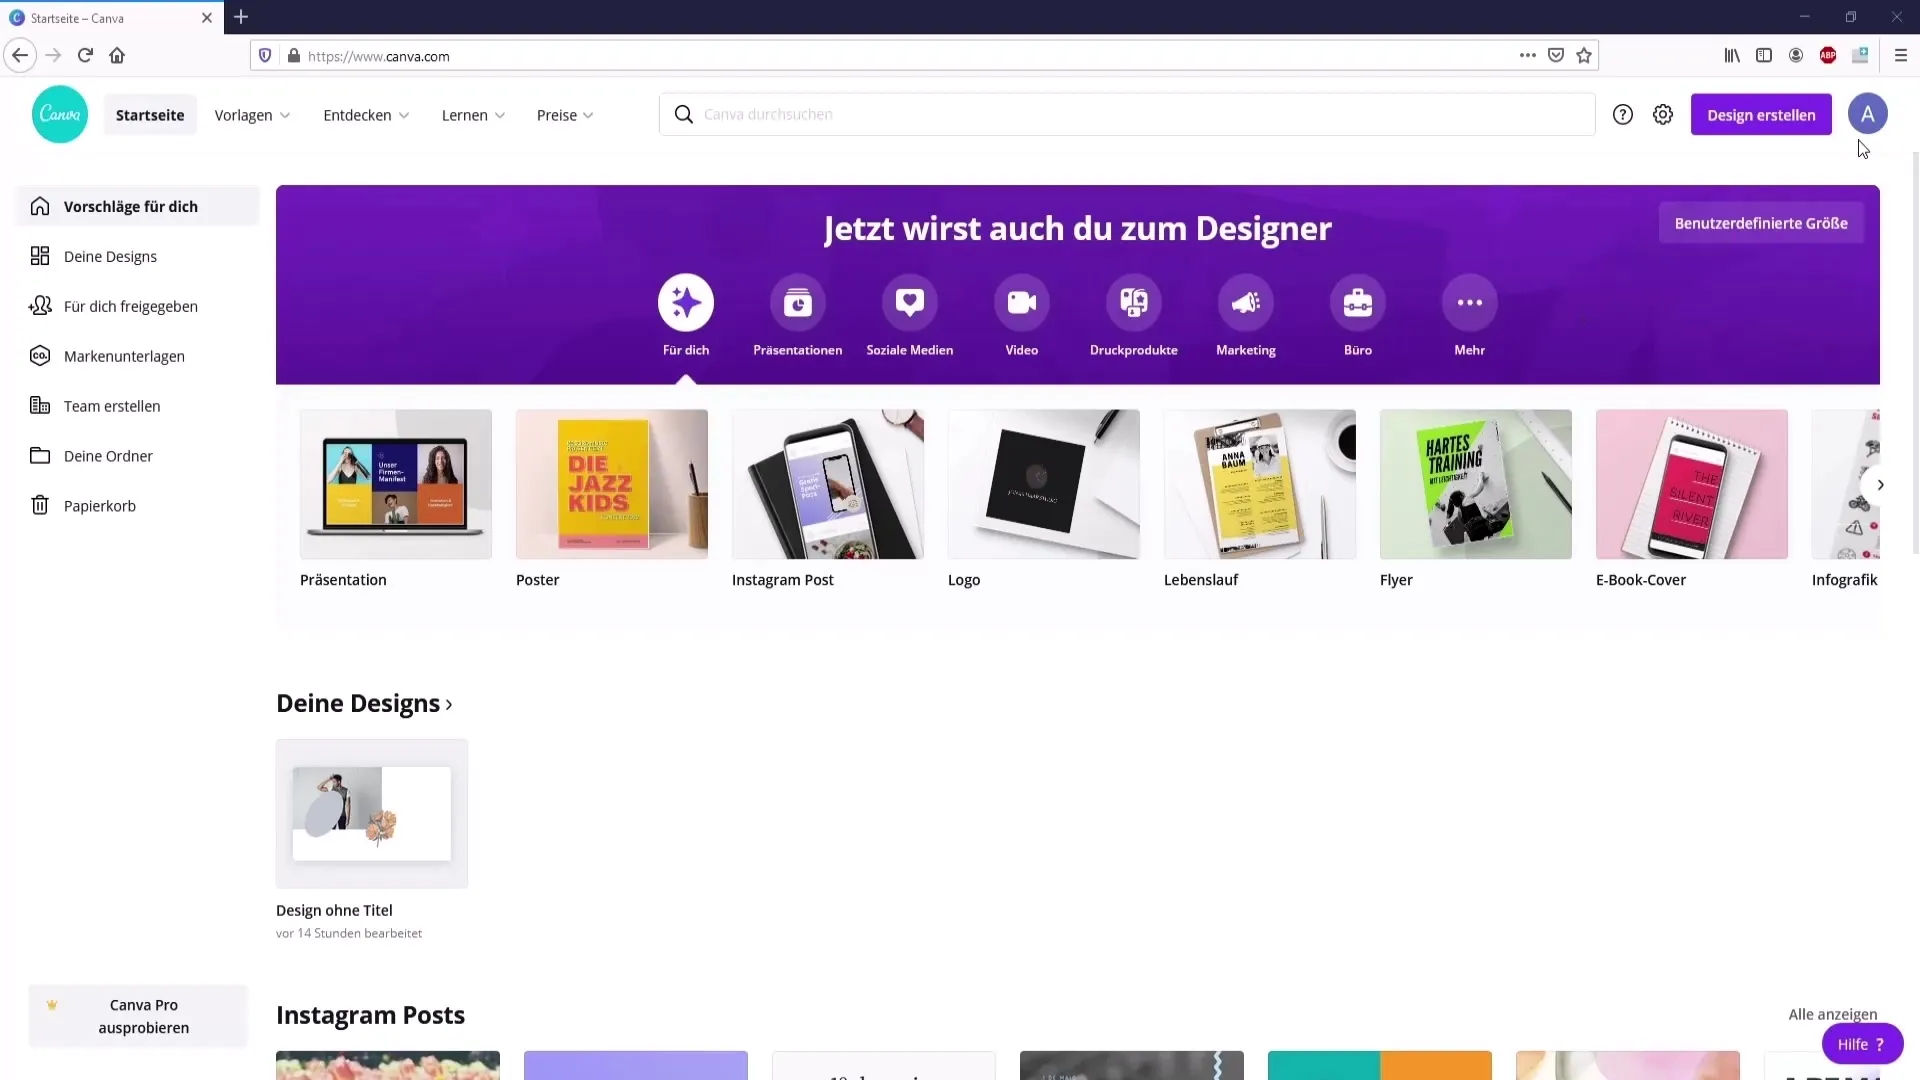Open the Mehr three-dots icon
The height and width of the screenshot is (1080, 1920).
pos(1470,302)
